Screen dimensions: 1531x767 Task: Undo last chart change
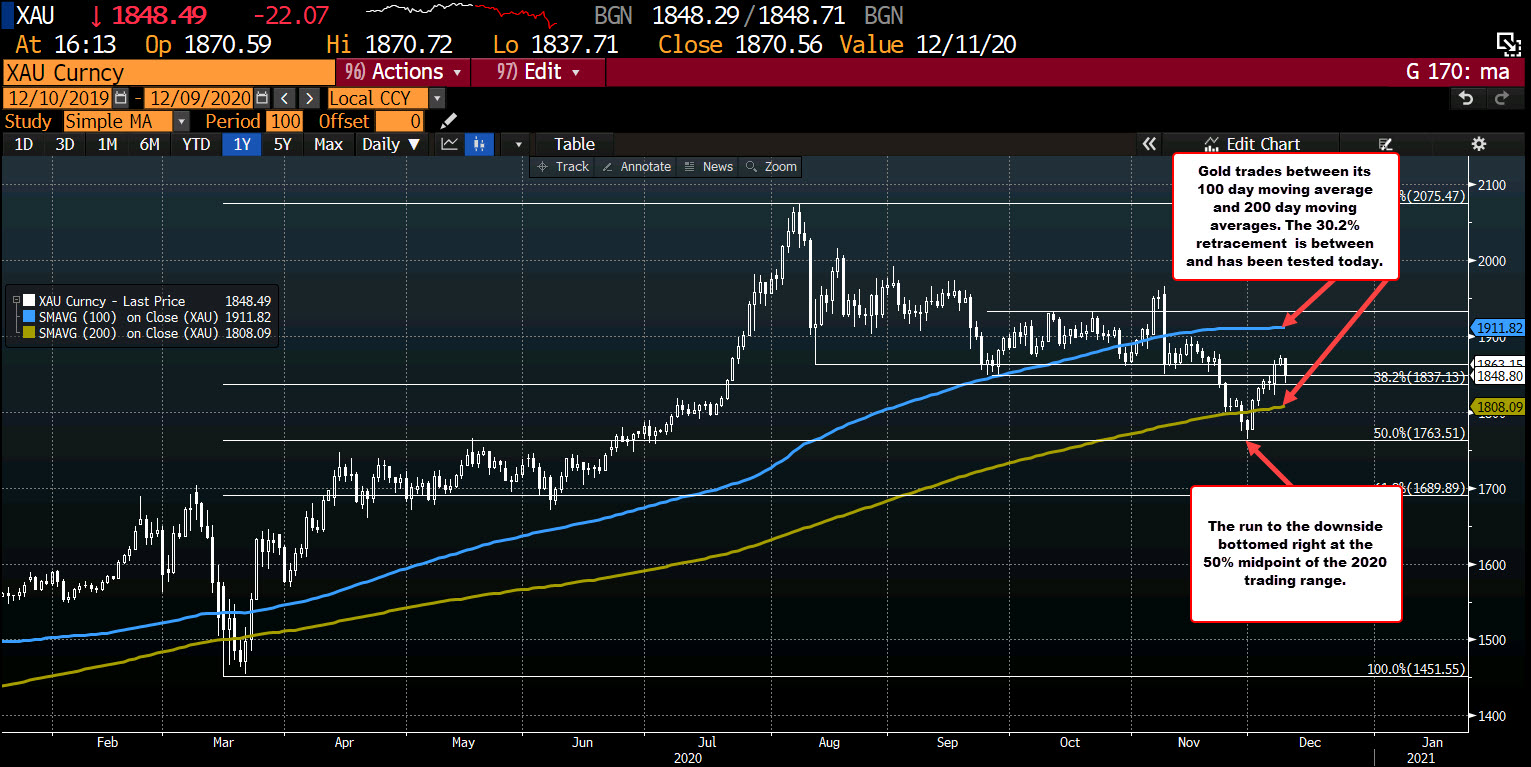coord(1466,98)
